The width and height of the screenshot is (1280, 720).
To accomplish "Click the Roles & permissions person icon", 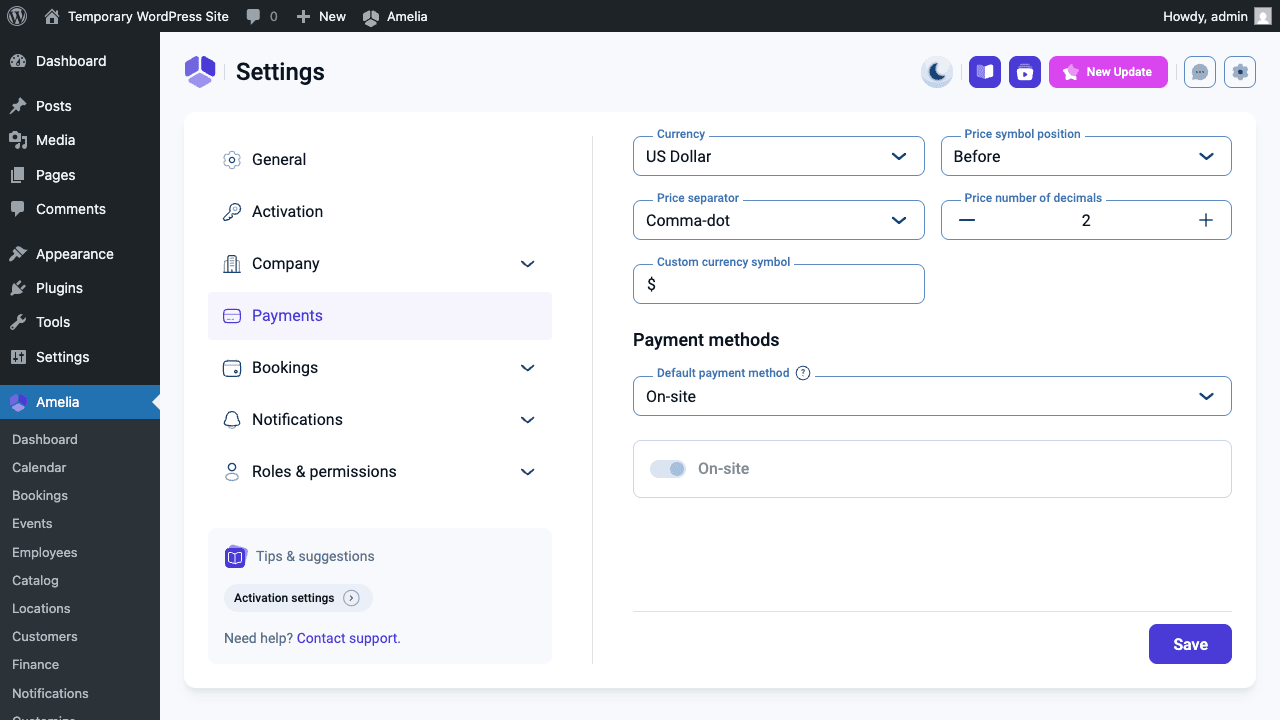I will pos(232,471).
